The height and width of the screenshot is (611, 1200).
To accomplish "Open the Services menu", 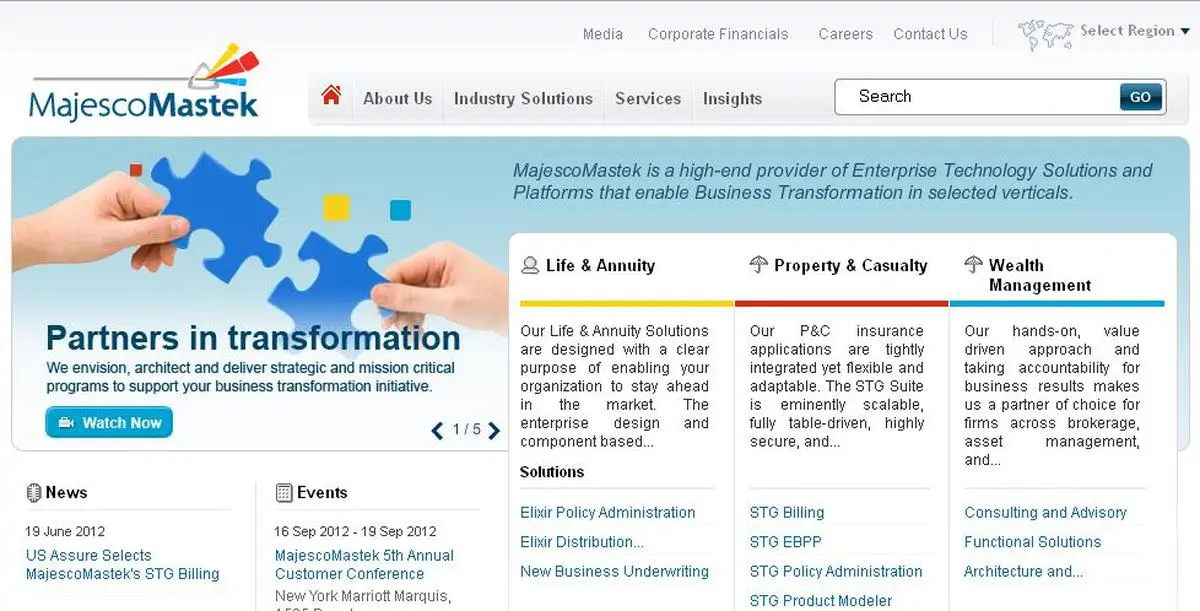I will 648,98.
